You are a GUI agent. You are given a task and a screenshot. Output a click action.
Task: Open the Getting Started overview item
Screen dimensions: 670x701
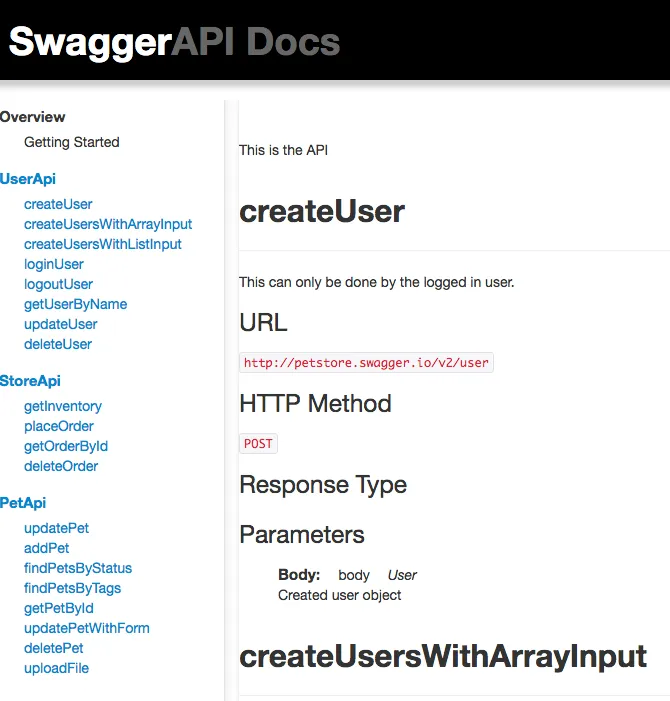[72, 142]
